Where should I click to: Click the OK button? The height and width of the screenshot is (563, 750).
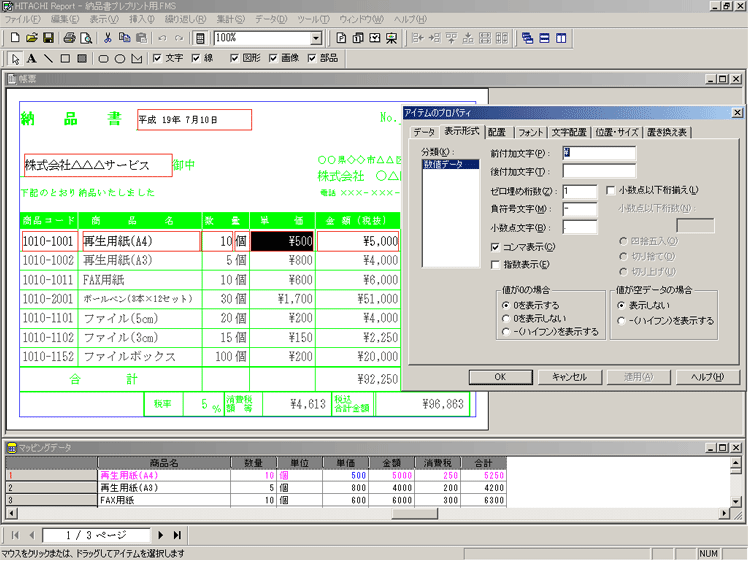coord(500,377)
